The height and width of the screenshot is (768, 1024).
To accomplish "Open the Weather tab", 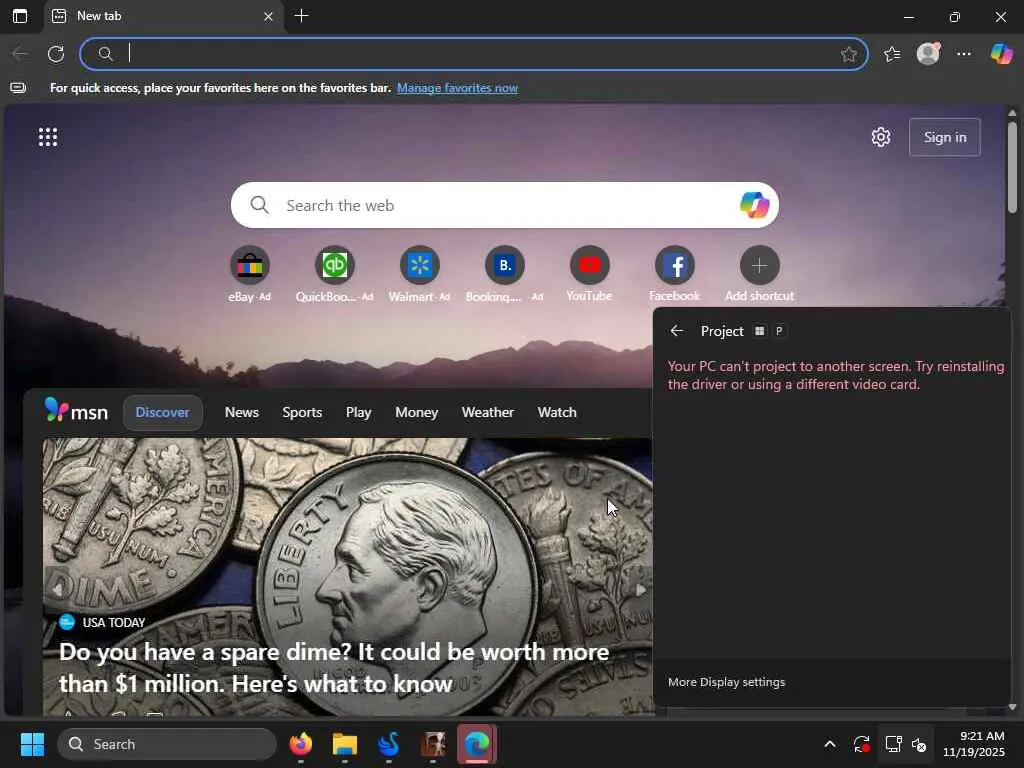I will pyautogui.click(x=488, y=413).
